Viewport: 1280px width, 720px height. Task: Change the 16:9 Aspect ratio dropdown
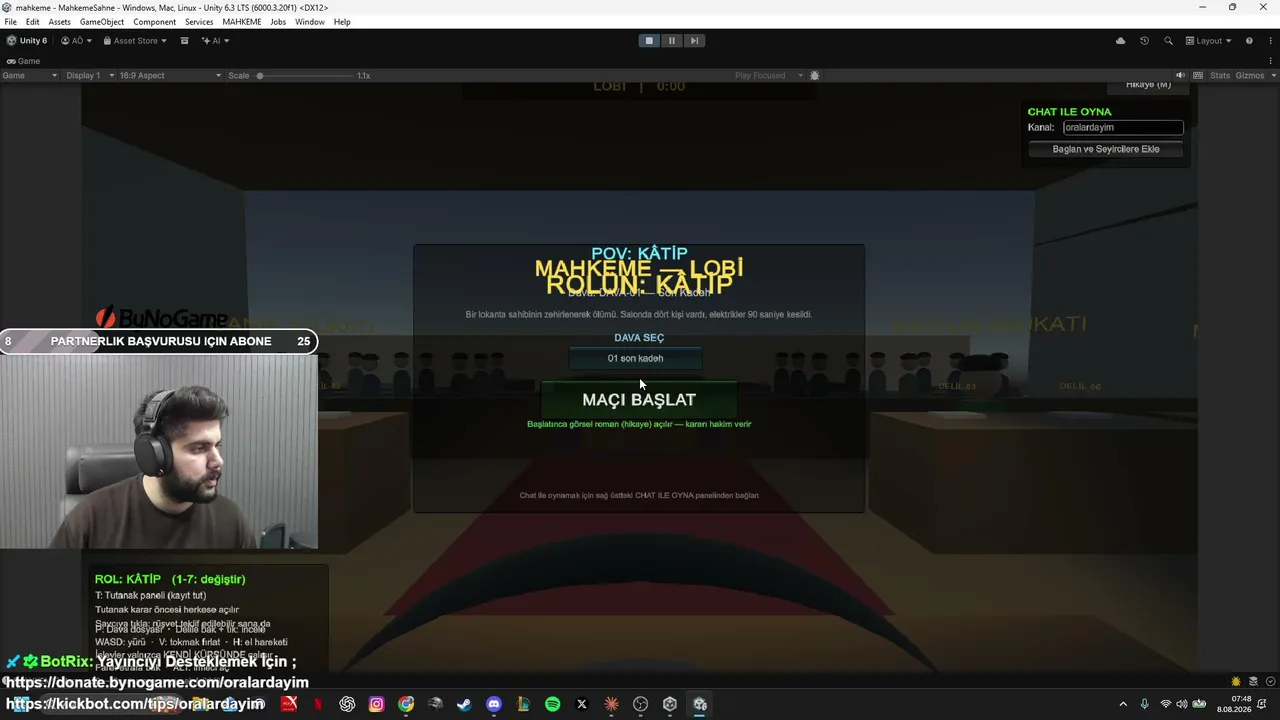point(170,76)
